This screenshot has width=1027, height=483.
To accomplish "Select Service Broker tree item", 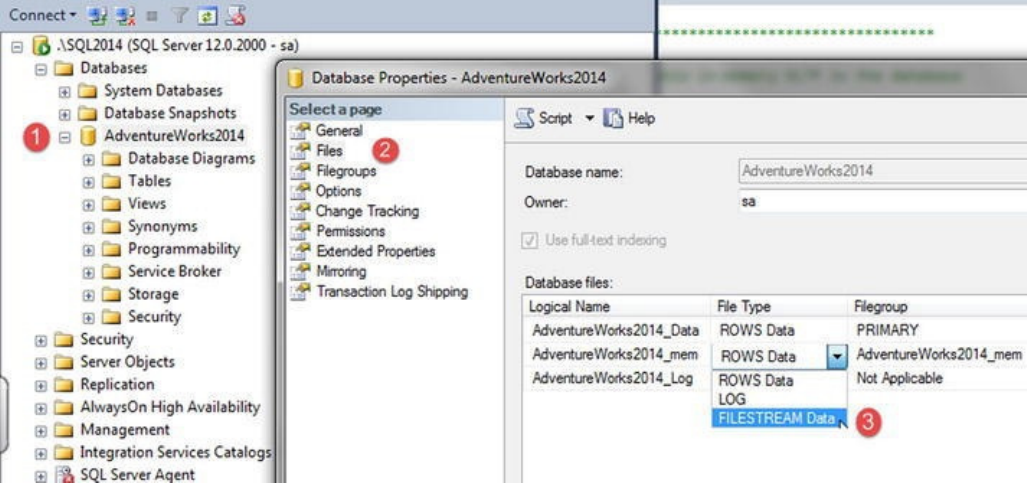I will [x=174, y=271].
